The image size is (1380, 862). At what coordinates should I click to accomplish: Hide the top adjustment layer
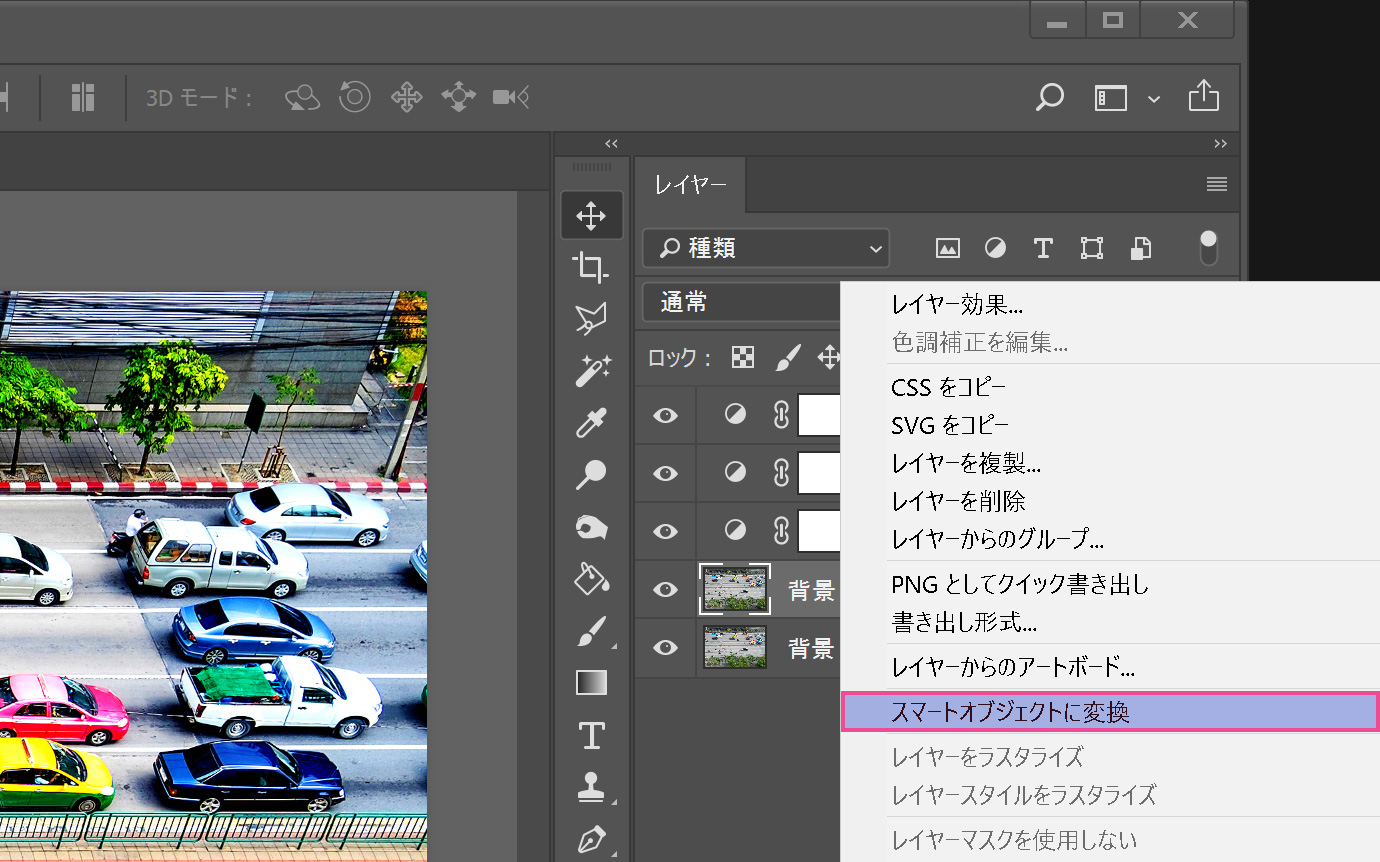(x=665, y=415)
